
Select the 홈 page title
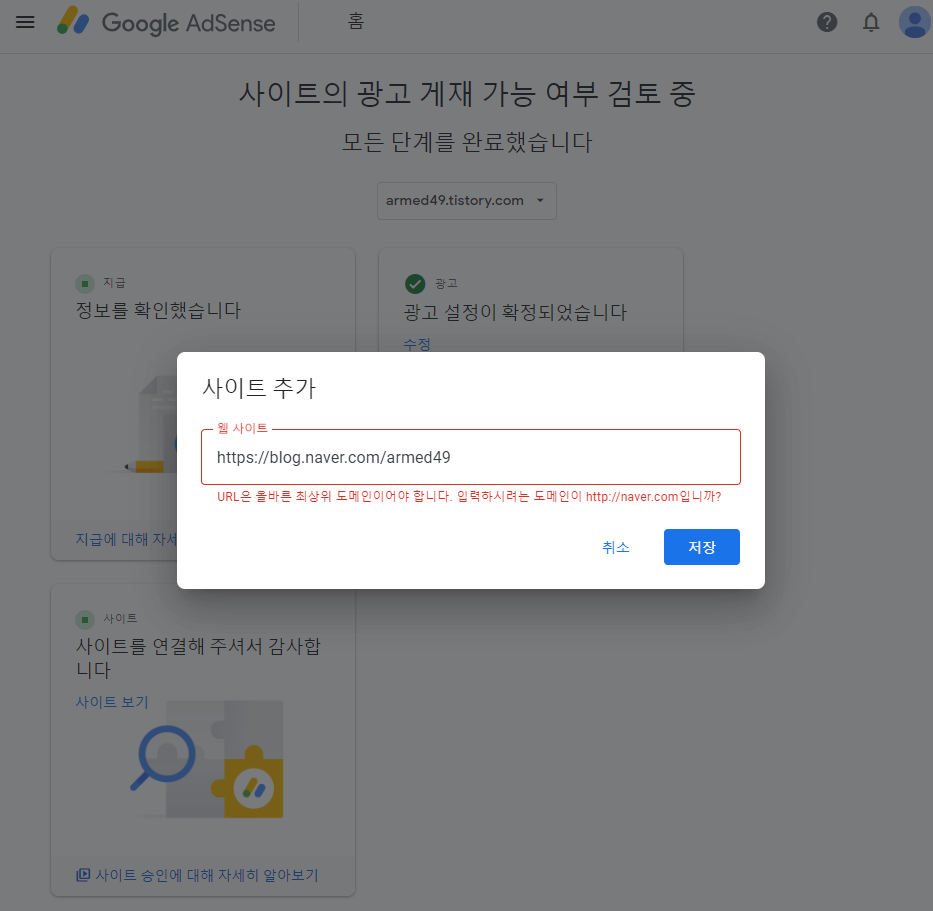point(356,21)
